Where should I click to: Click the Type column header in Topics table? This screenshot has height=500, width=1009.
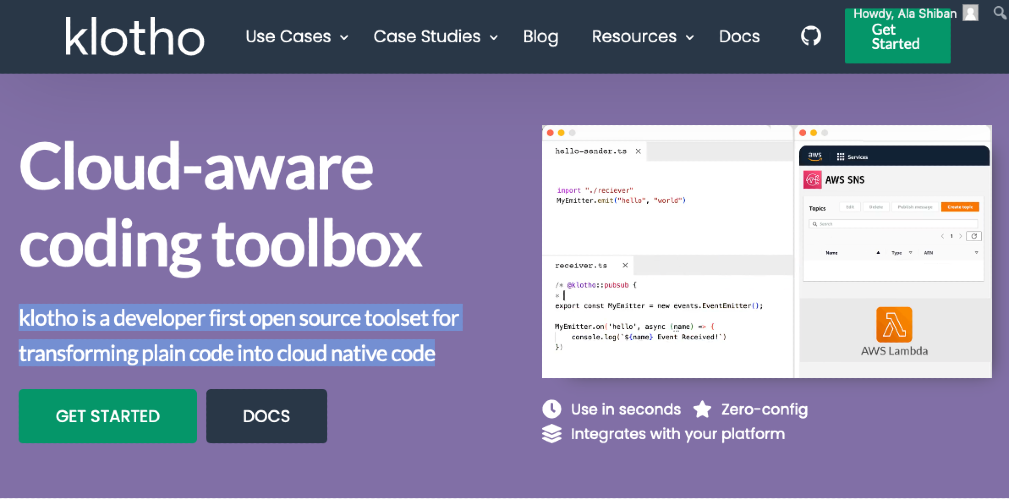(x=897, y=253)
